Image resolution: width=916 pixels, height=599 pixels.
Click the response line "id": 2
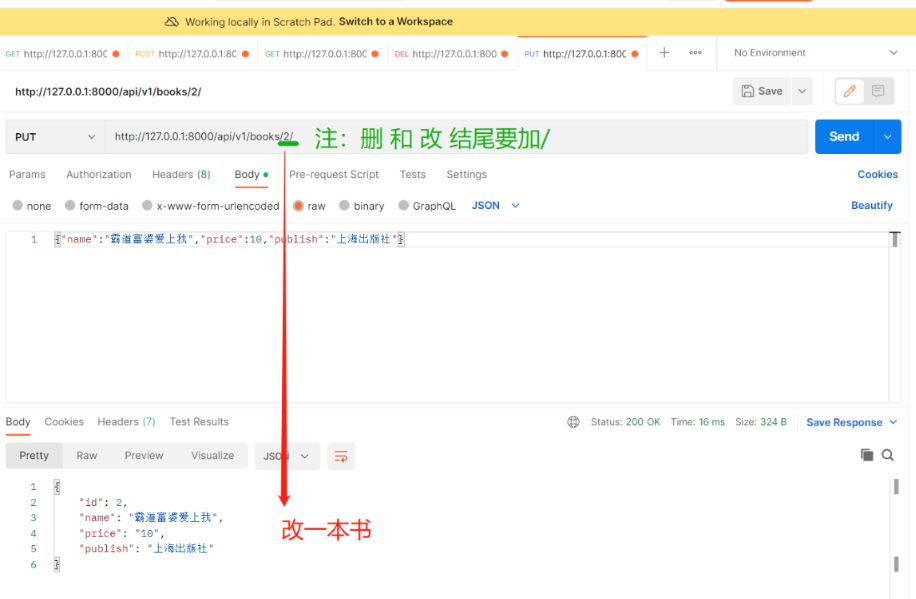click(x=103, y=503)
